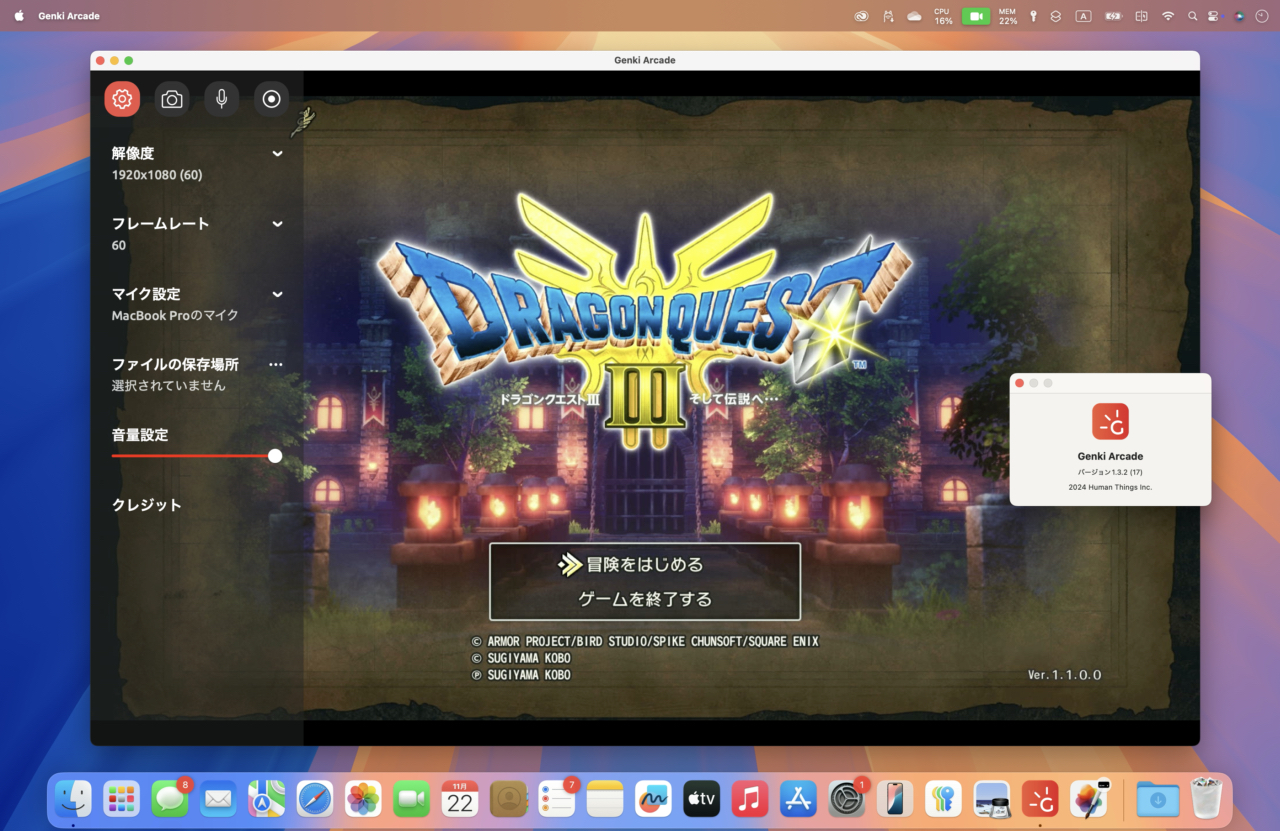Open Messages from the Dock
The height and width of the screenshot is (831, 1280).
(x=170, y=798)
